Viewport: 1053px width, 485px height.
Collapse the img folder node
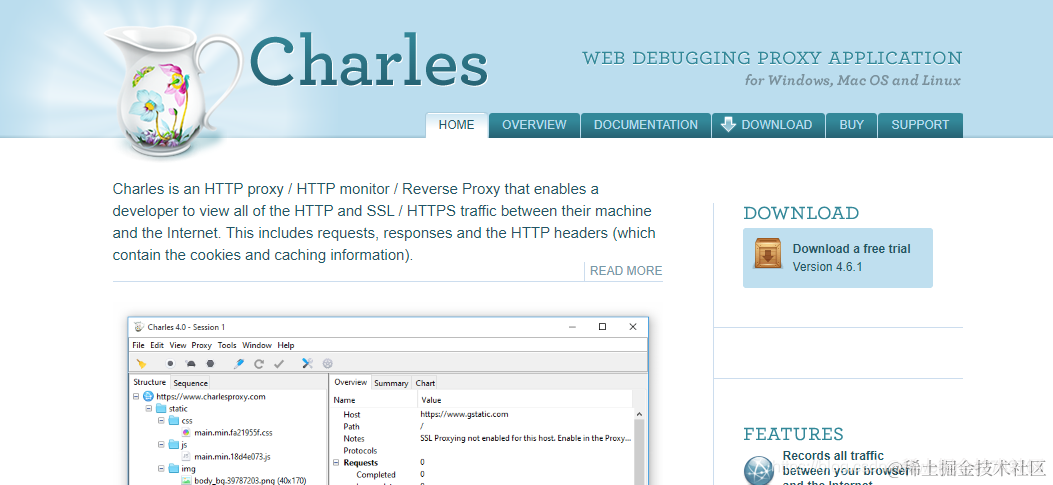click(161, 468)
